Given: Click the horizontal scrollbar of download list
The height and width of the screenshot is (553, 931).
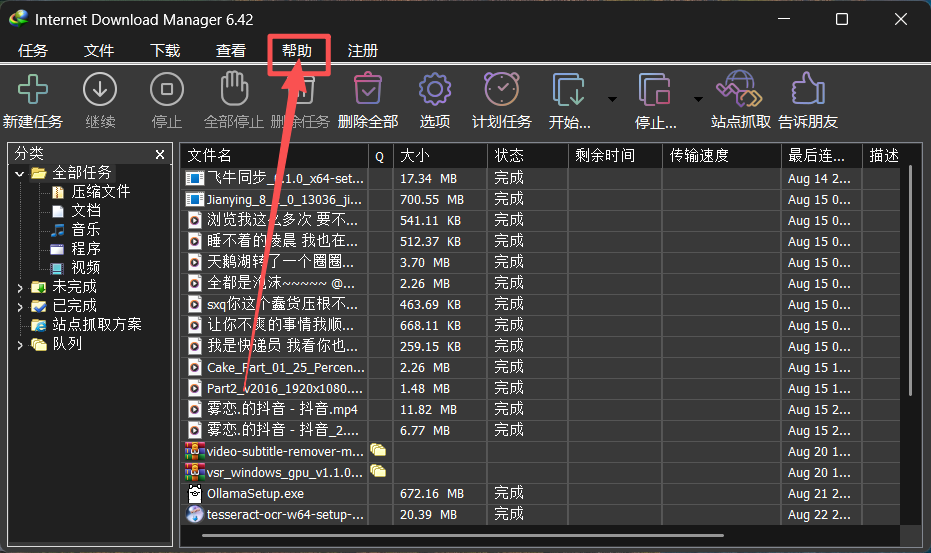Looking at the screenshot, I should coord(463,535).
